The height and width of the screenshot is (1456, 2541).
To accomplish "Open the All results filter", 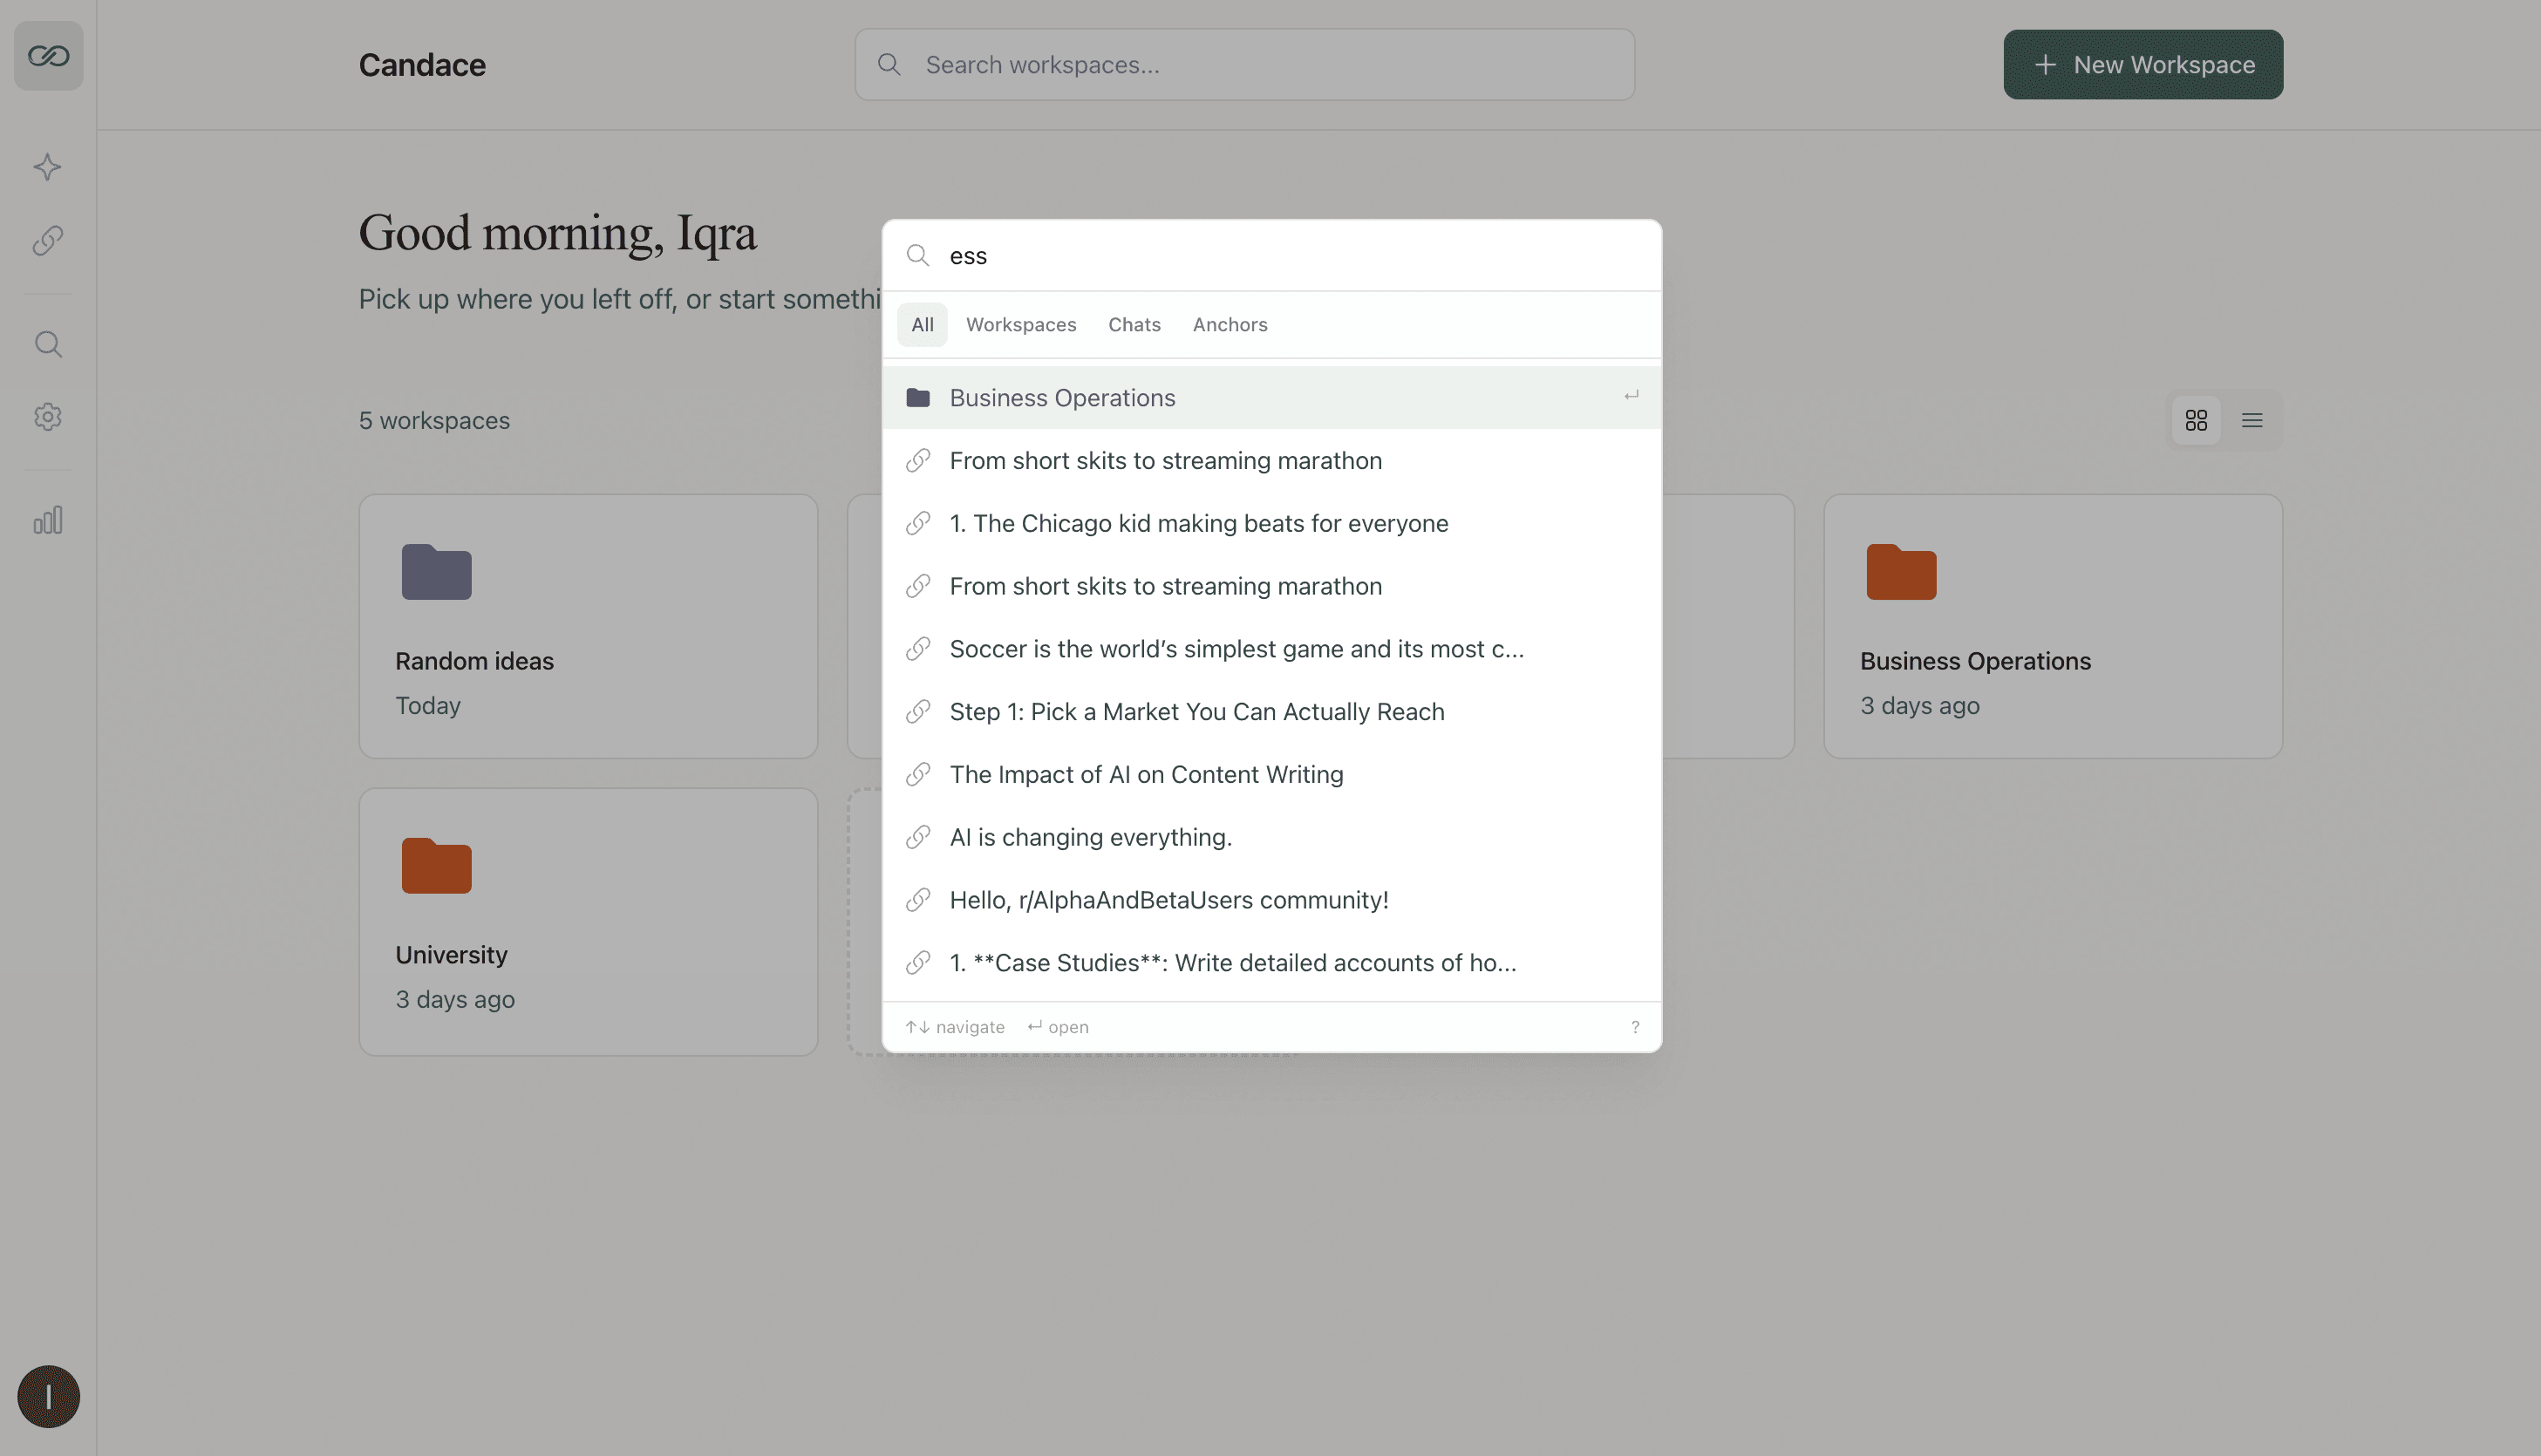I will click(x=921, y=324).
